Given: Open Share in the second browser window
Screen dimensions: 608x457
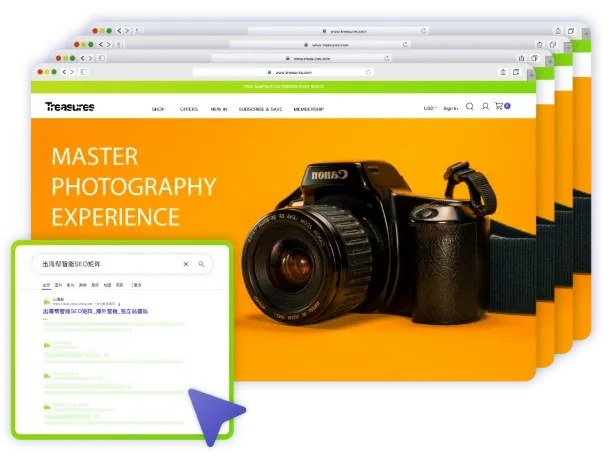Looking at the screenshot, I should [521, 58].
